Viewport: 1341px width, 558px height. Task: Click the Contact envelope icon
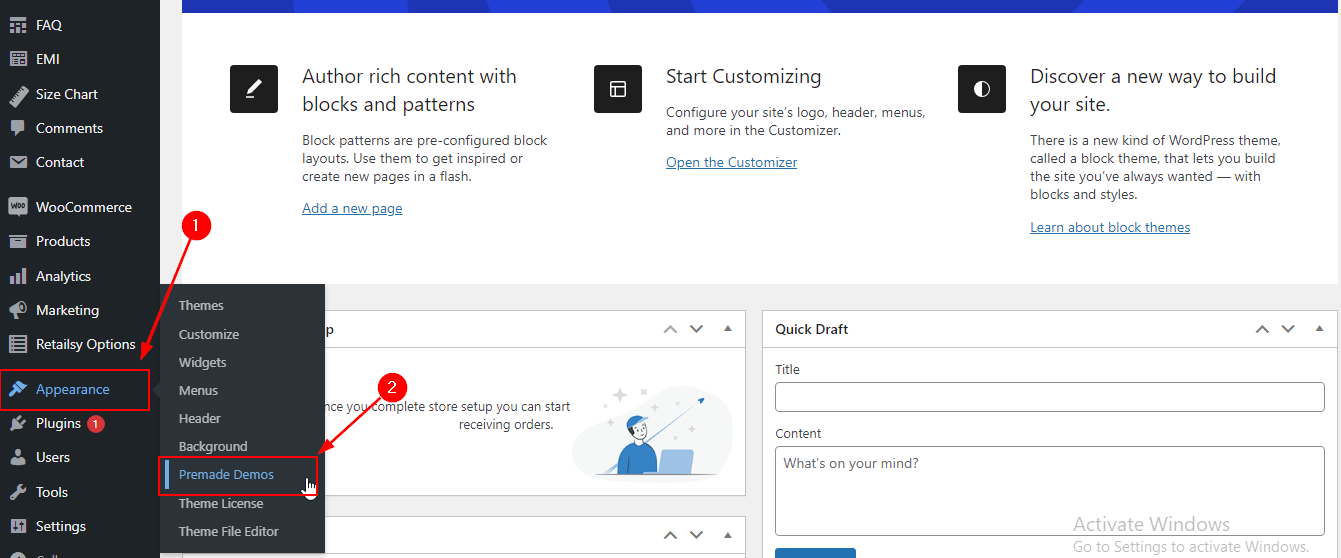point(18,162)
